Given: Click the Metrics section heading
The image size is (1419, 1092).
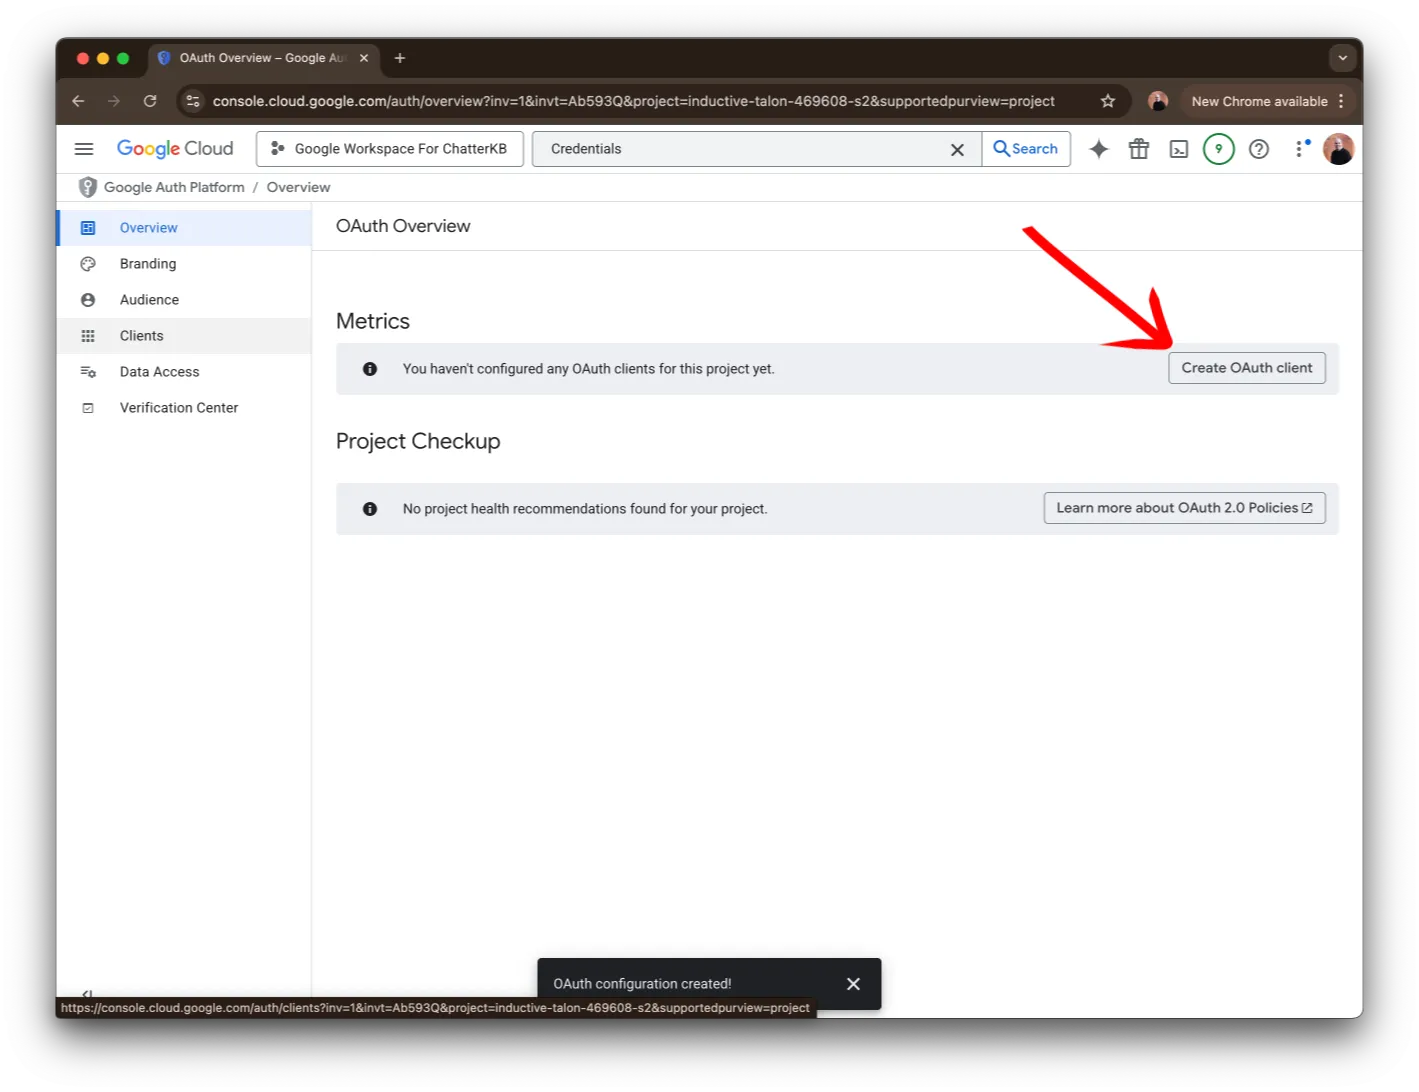Looking at the screenshot, I should pos(373,321).
